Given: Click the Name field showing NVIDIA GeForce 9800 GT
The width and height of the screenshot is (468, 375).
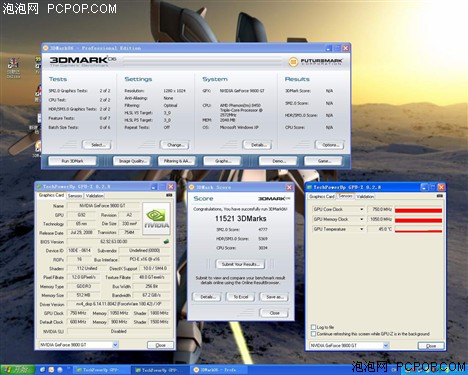Looking at the screenshot, I should [103, 206].
